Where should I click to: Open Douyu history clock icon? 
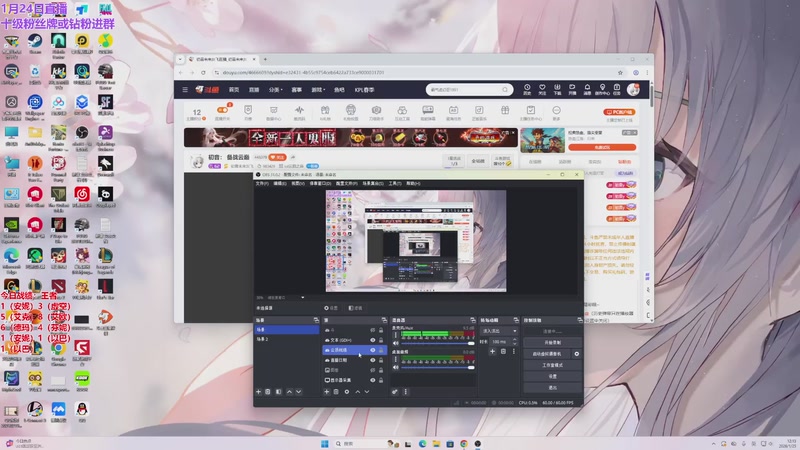527,89
